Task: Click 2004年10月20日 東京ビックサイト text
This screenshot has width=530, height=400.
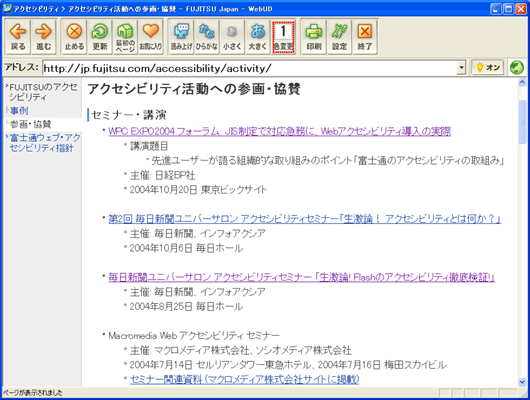Action: pos(198,190)
